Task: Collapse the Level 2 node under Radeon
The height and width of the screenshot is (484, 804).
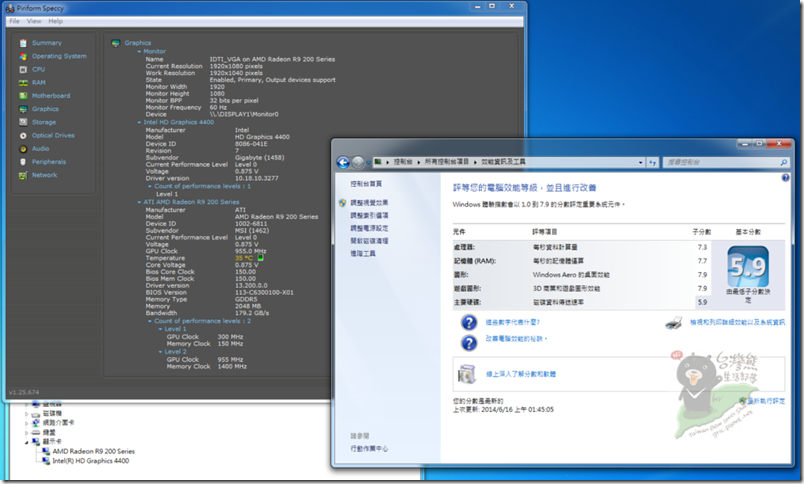Action: pos(160,352)
